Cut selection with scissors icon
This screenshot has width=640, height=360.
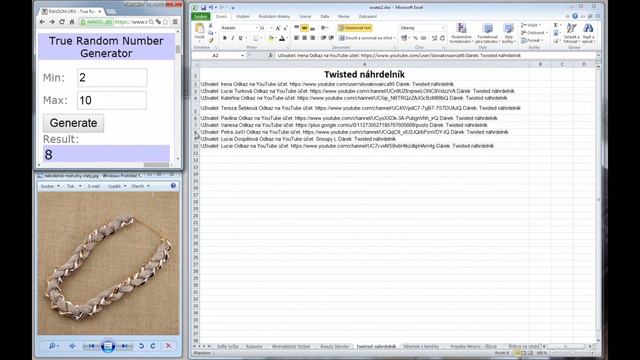point(211,26)
